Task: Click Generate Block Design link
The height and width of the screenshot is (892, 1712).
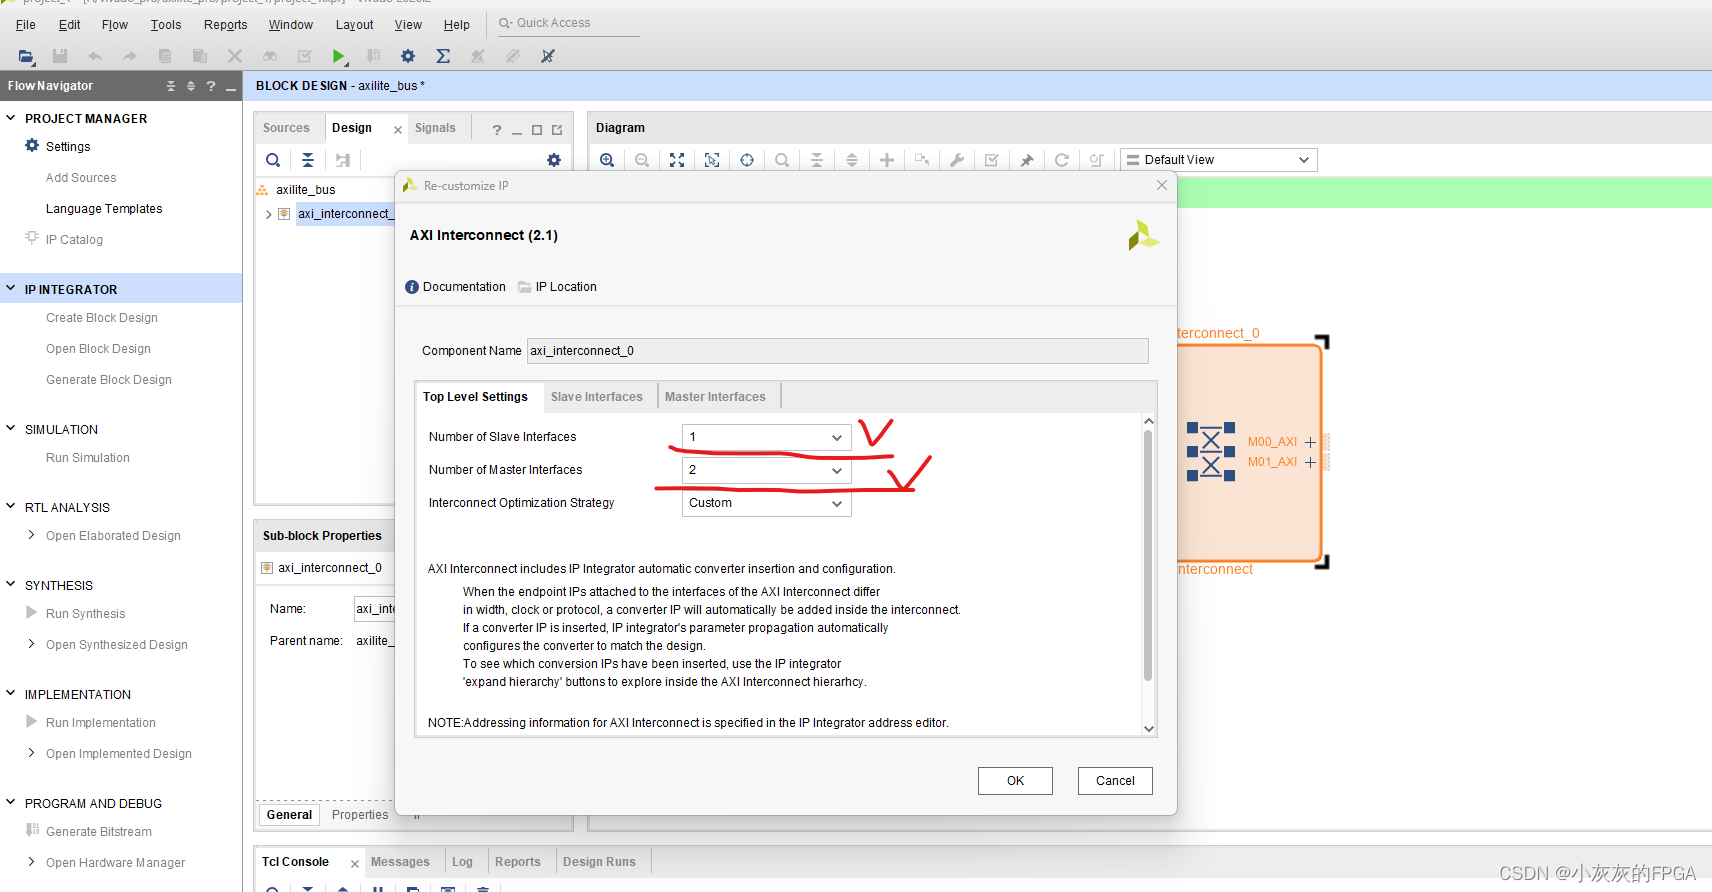Action: pos(109,380)
